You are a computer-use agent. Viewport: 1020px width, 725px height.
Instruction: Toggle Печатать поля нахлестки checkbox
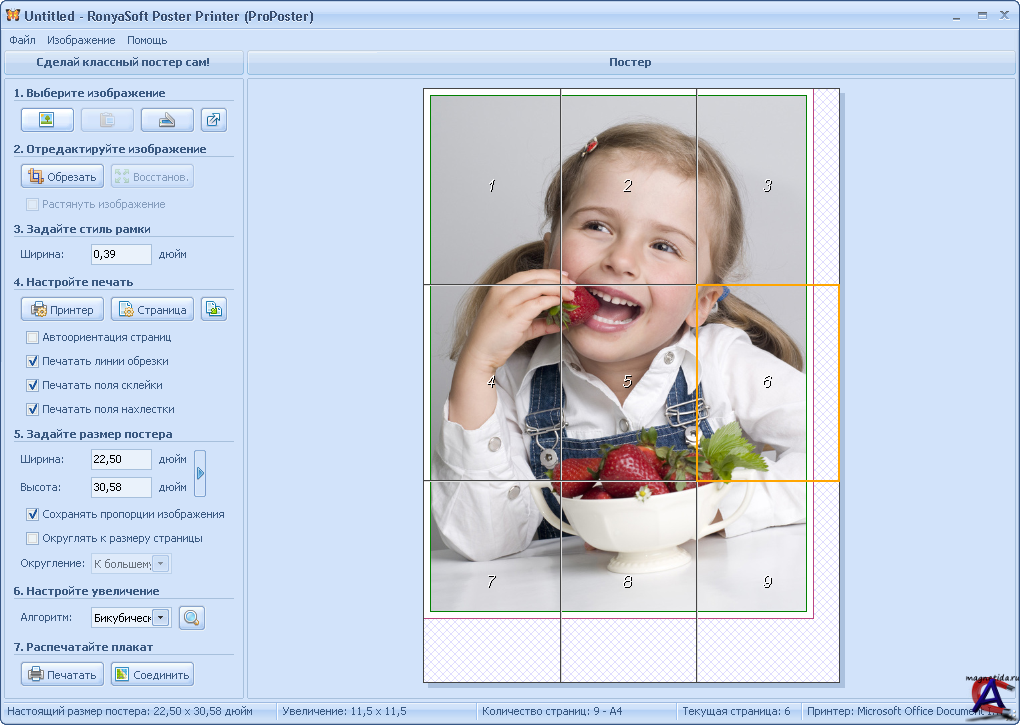point(33,409)
